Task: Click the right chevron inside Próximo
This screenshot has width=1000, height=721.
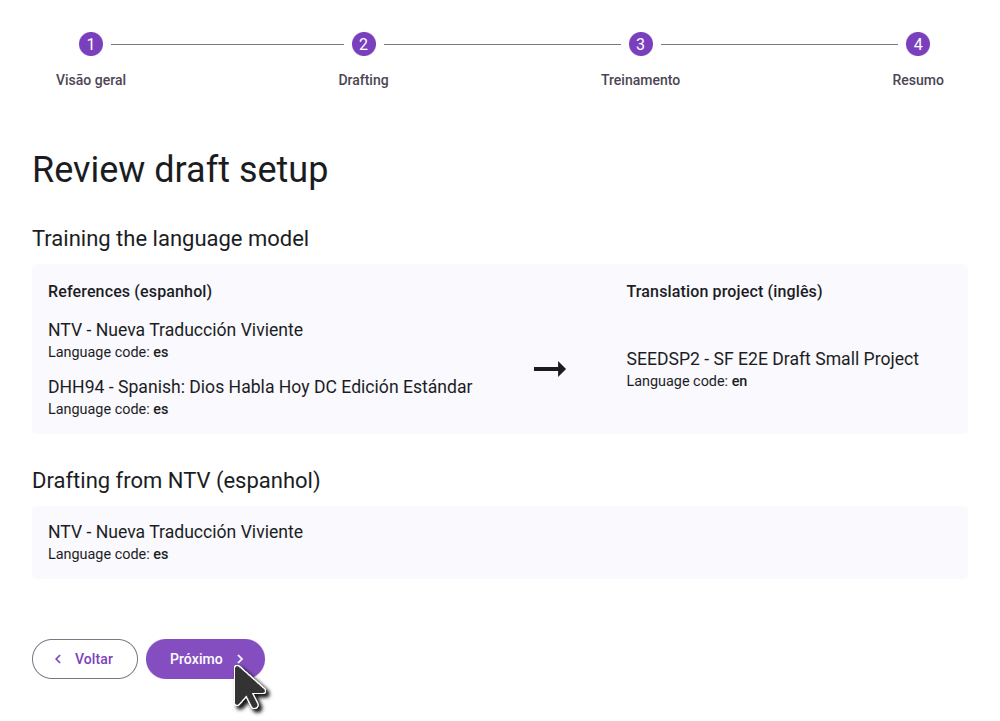Action: pos(240,659)
